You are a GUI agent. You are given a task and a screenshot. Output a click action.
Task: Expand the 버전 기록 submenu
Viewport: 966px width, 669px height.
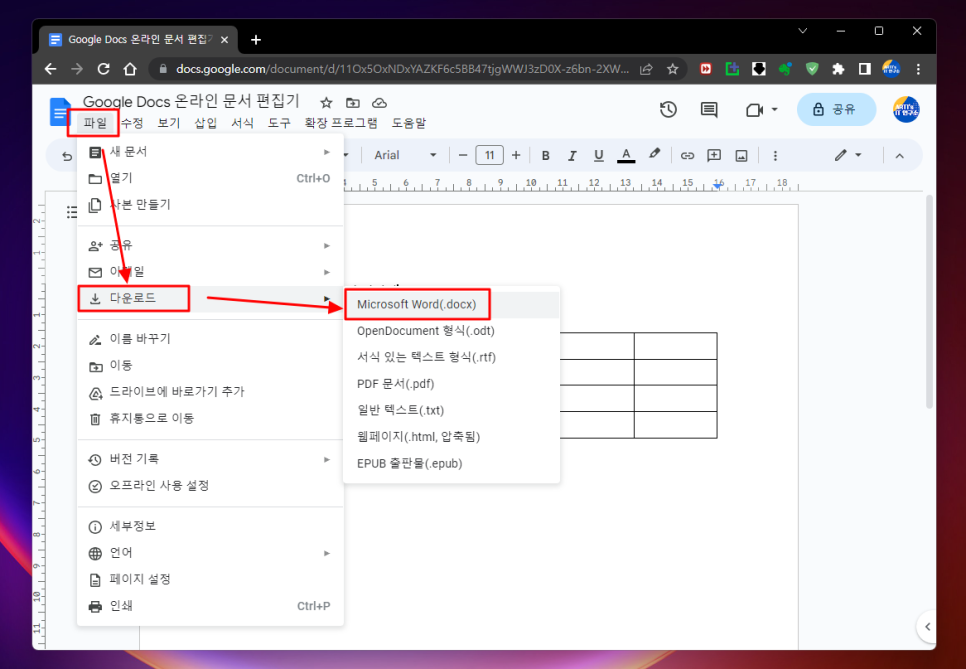click(210, 459)
